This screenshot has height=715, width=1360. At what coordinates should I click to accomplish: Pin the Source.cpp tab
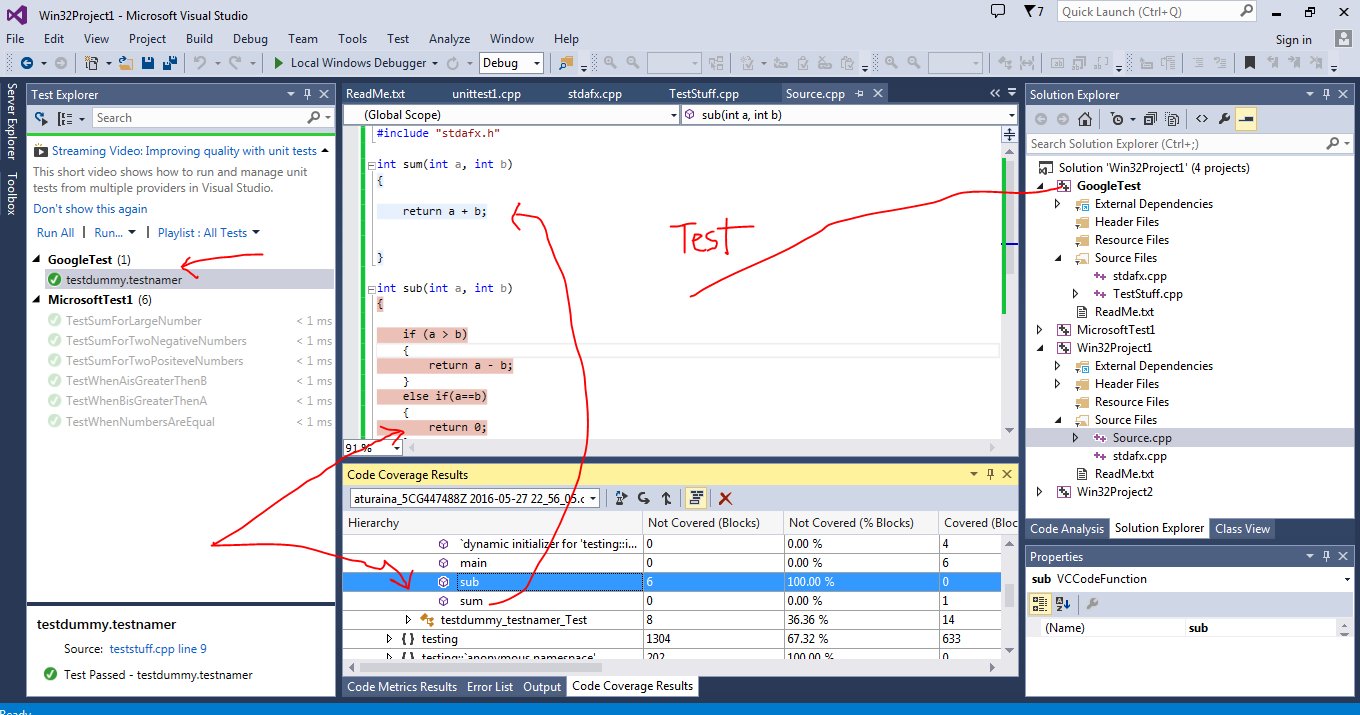(x=858, y=94)
